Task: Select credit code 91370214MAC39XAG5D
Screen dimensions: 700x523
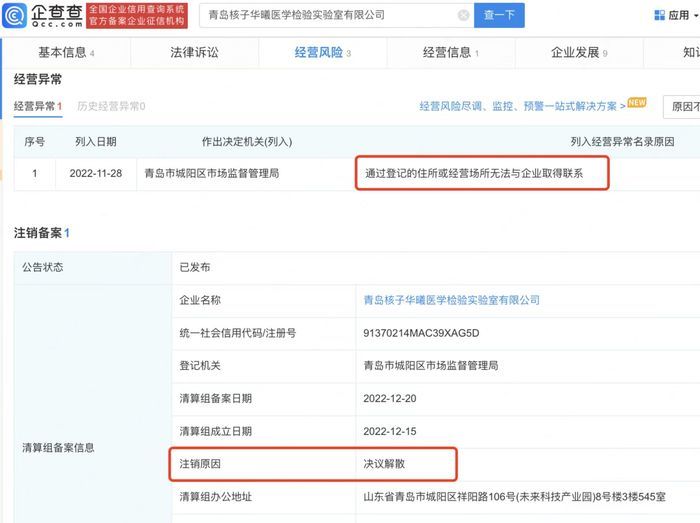Action: 421,333
